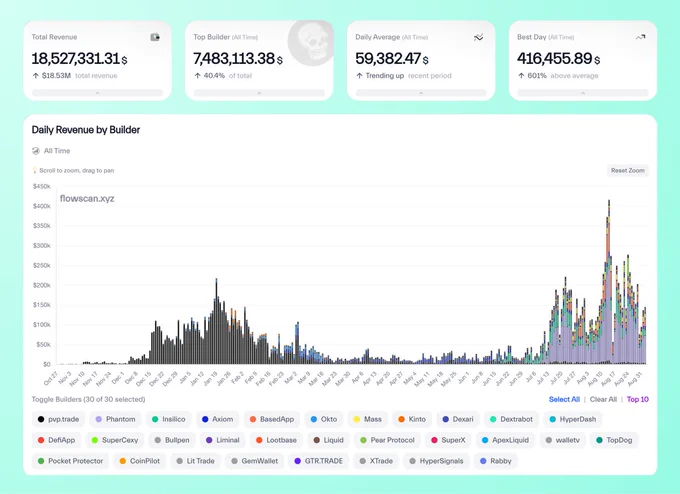This screenshot has height=494, width=680.
Task: Toggle the CoinPilot builder chip
Action: [140, 461]
